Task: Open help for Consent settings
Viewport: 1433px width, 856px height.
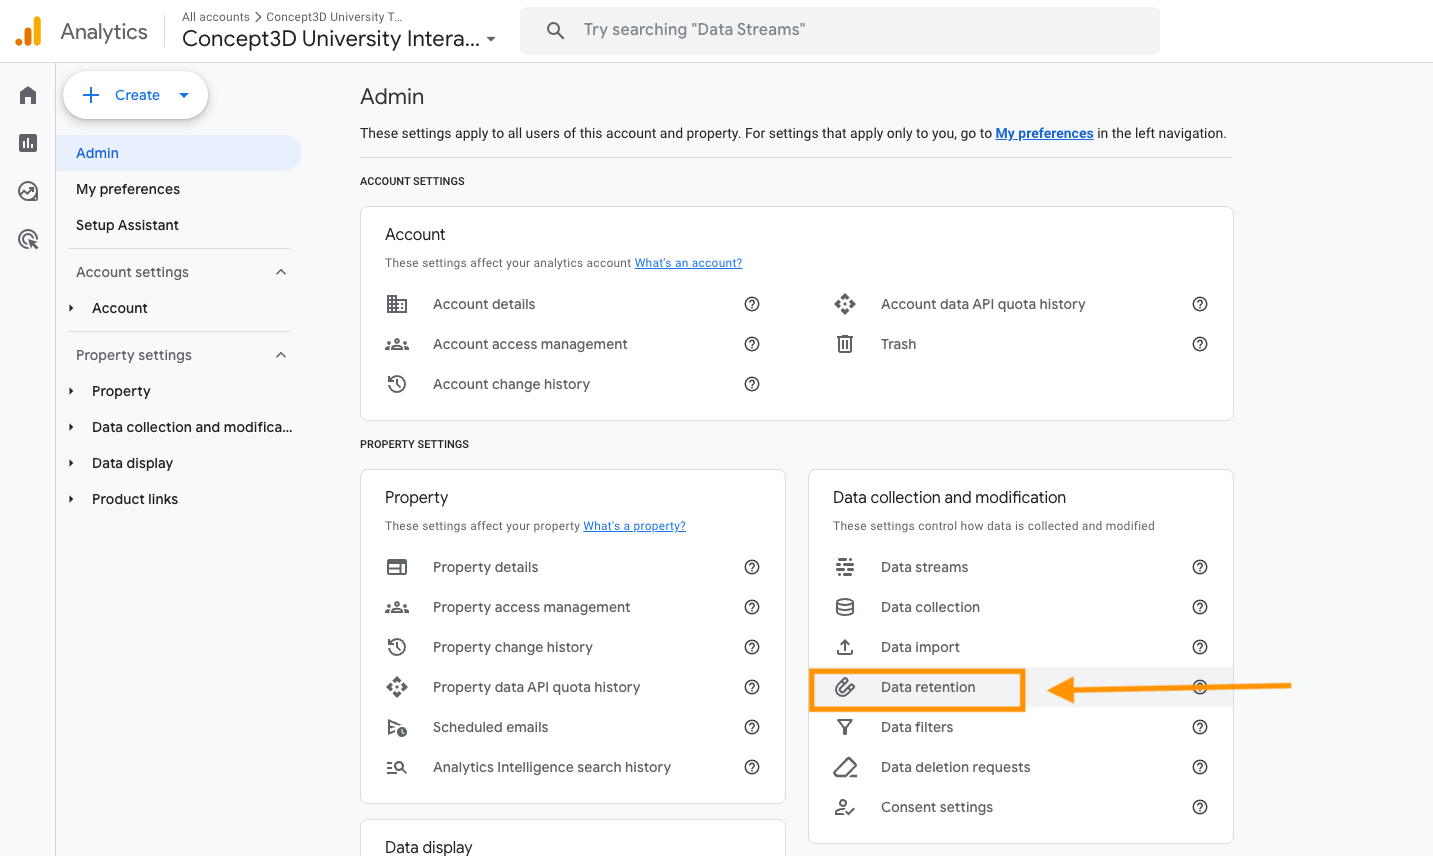Action: click(1200, 807)
